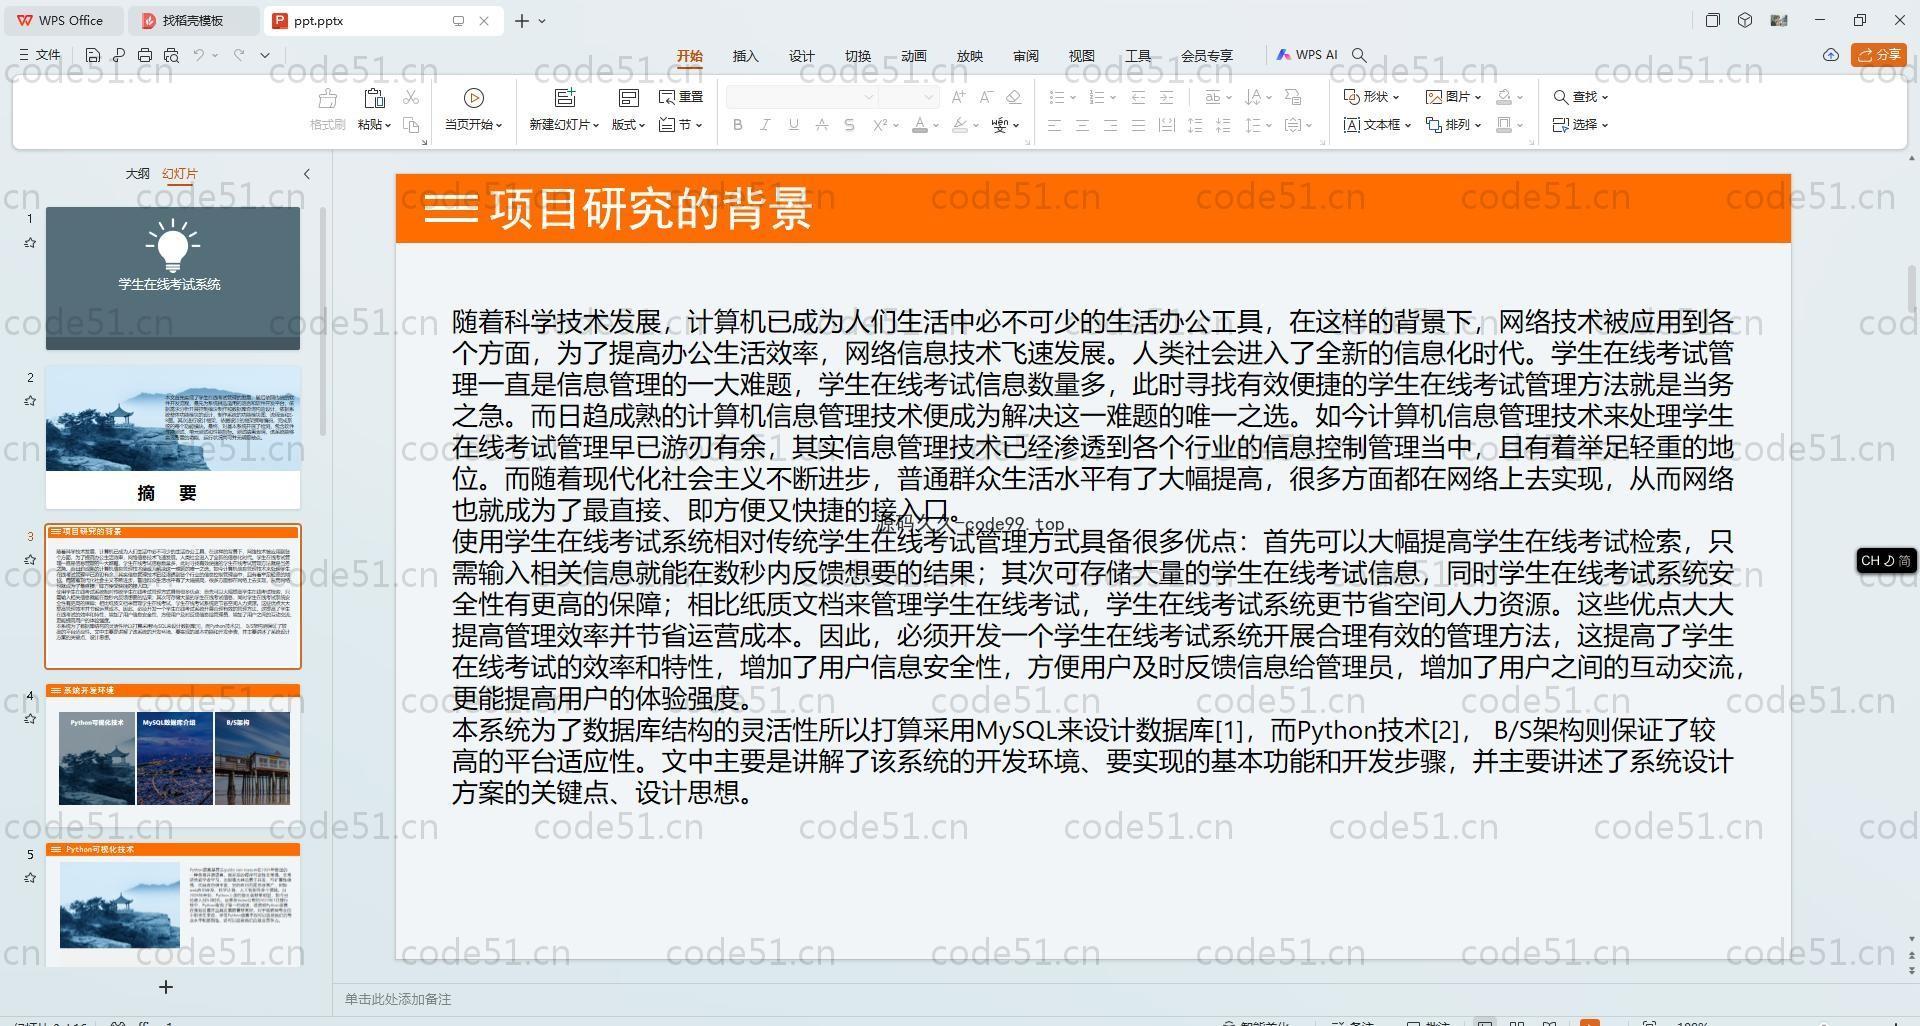Toggle Strikethrough formatting
This screenshot has height=1026, width=1920.
(x=821, y=125)
